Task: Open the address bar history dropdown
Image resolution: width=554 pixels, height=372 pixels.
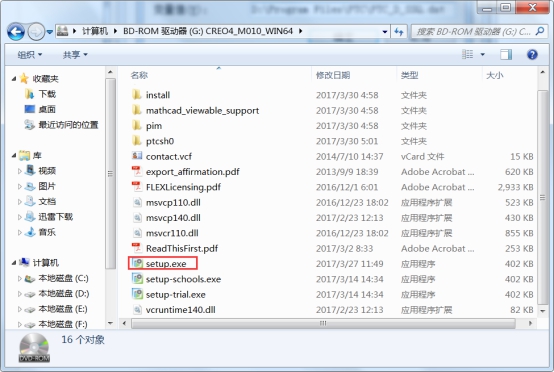Action: tap(385, 32)
